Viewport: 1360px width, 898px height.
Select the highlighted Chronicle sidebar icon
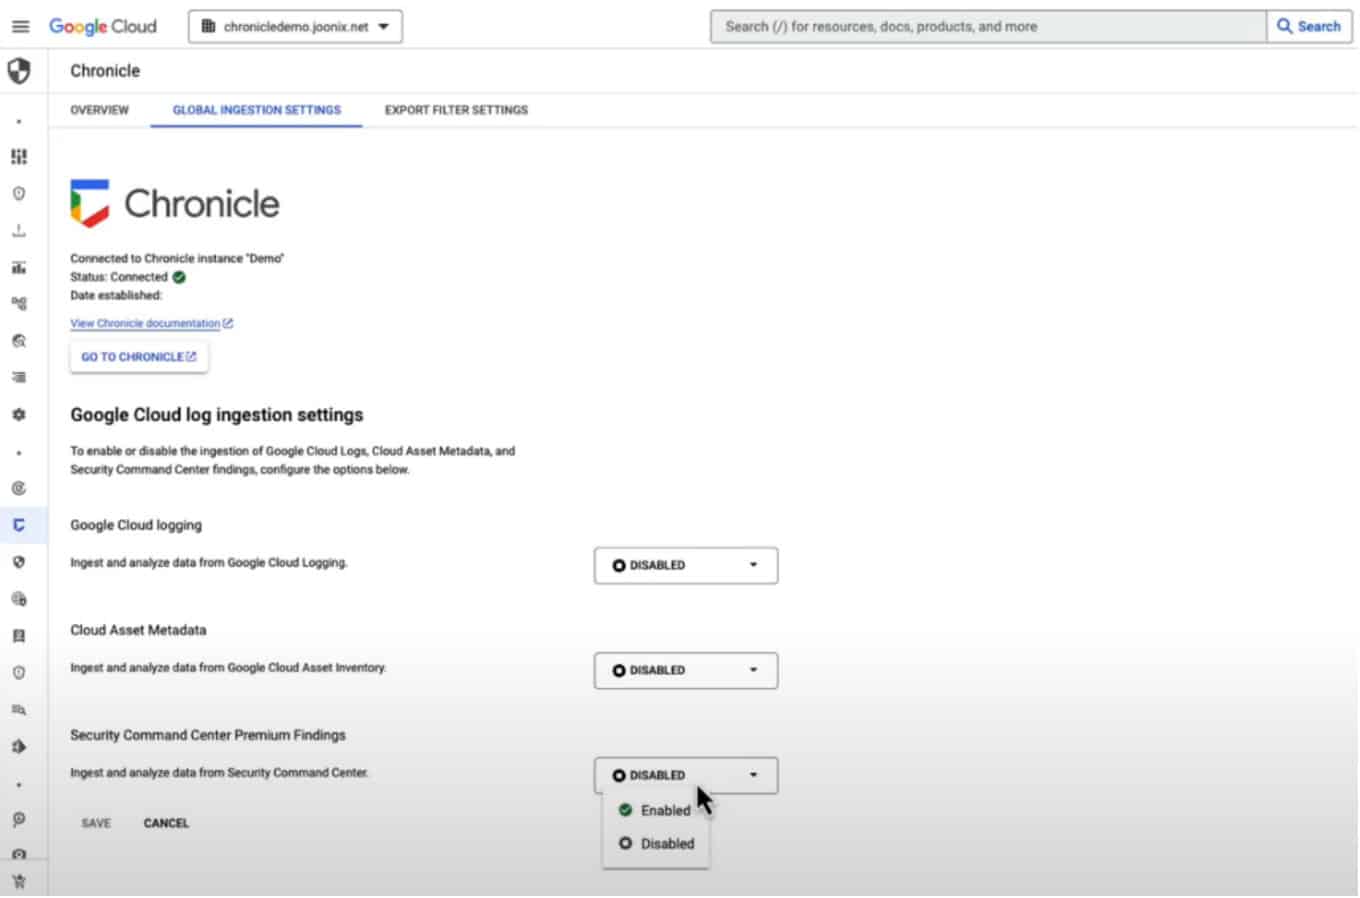tap(19, 525)
